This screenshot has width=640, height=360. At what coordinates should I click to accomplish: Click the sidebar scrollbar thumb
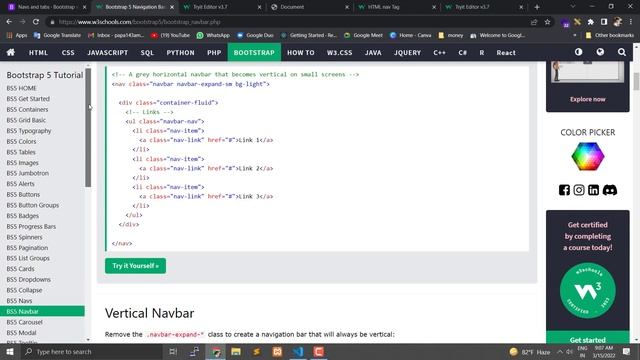pos(88,128)
